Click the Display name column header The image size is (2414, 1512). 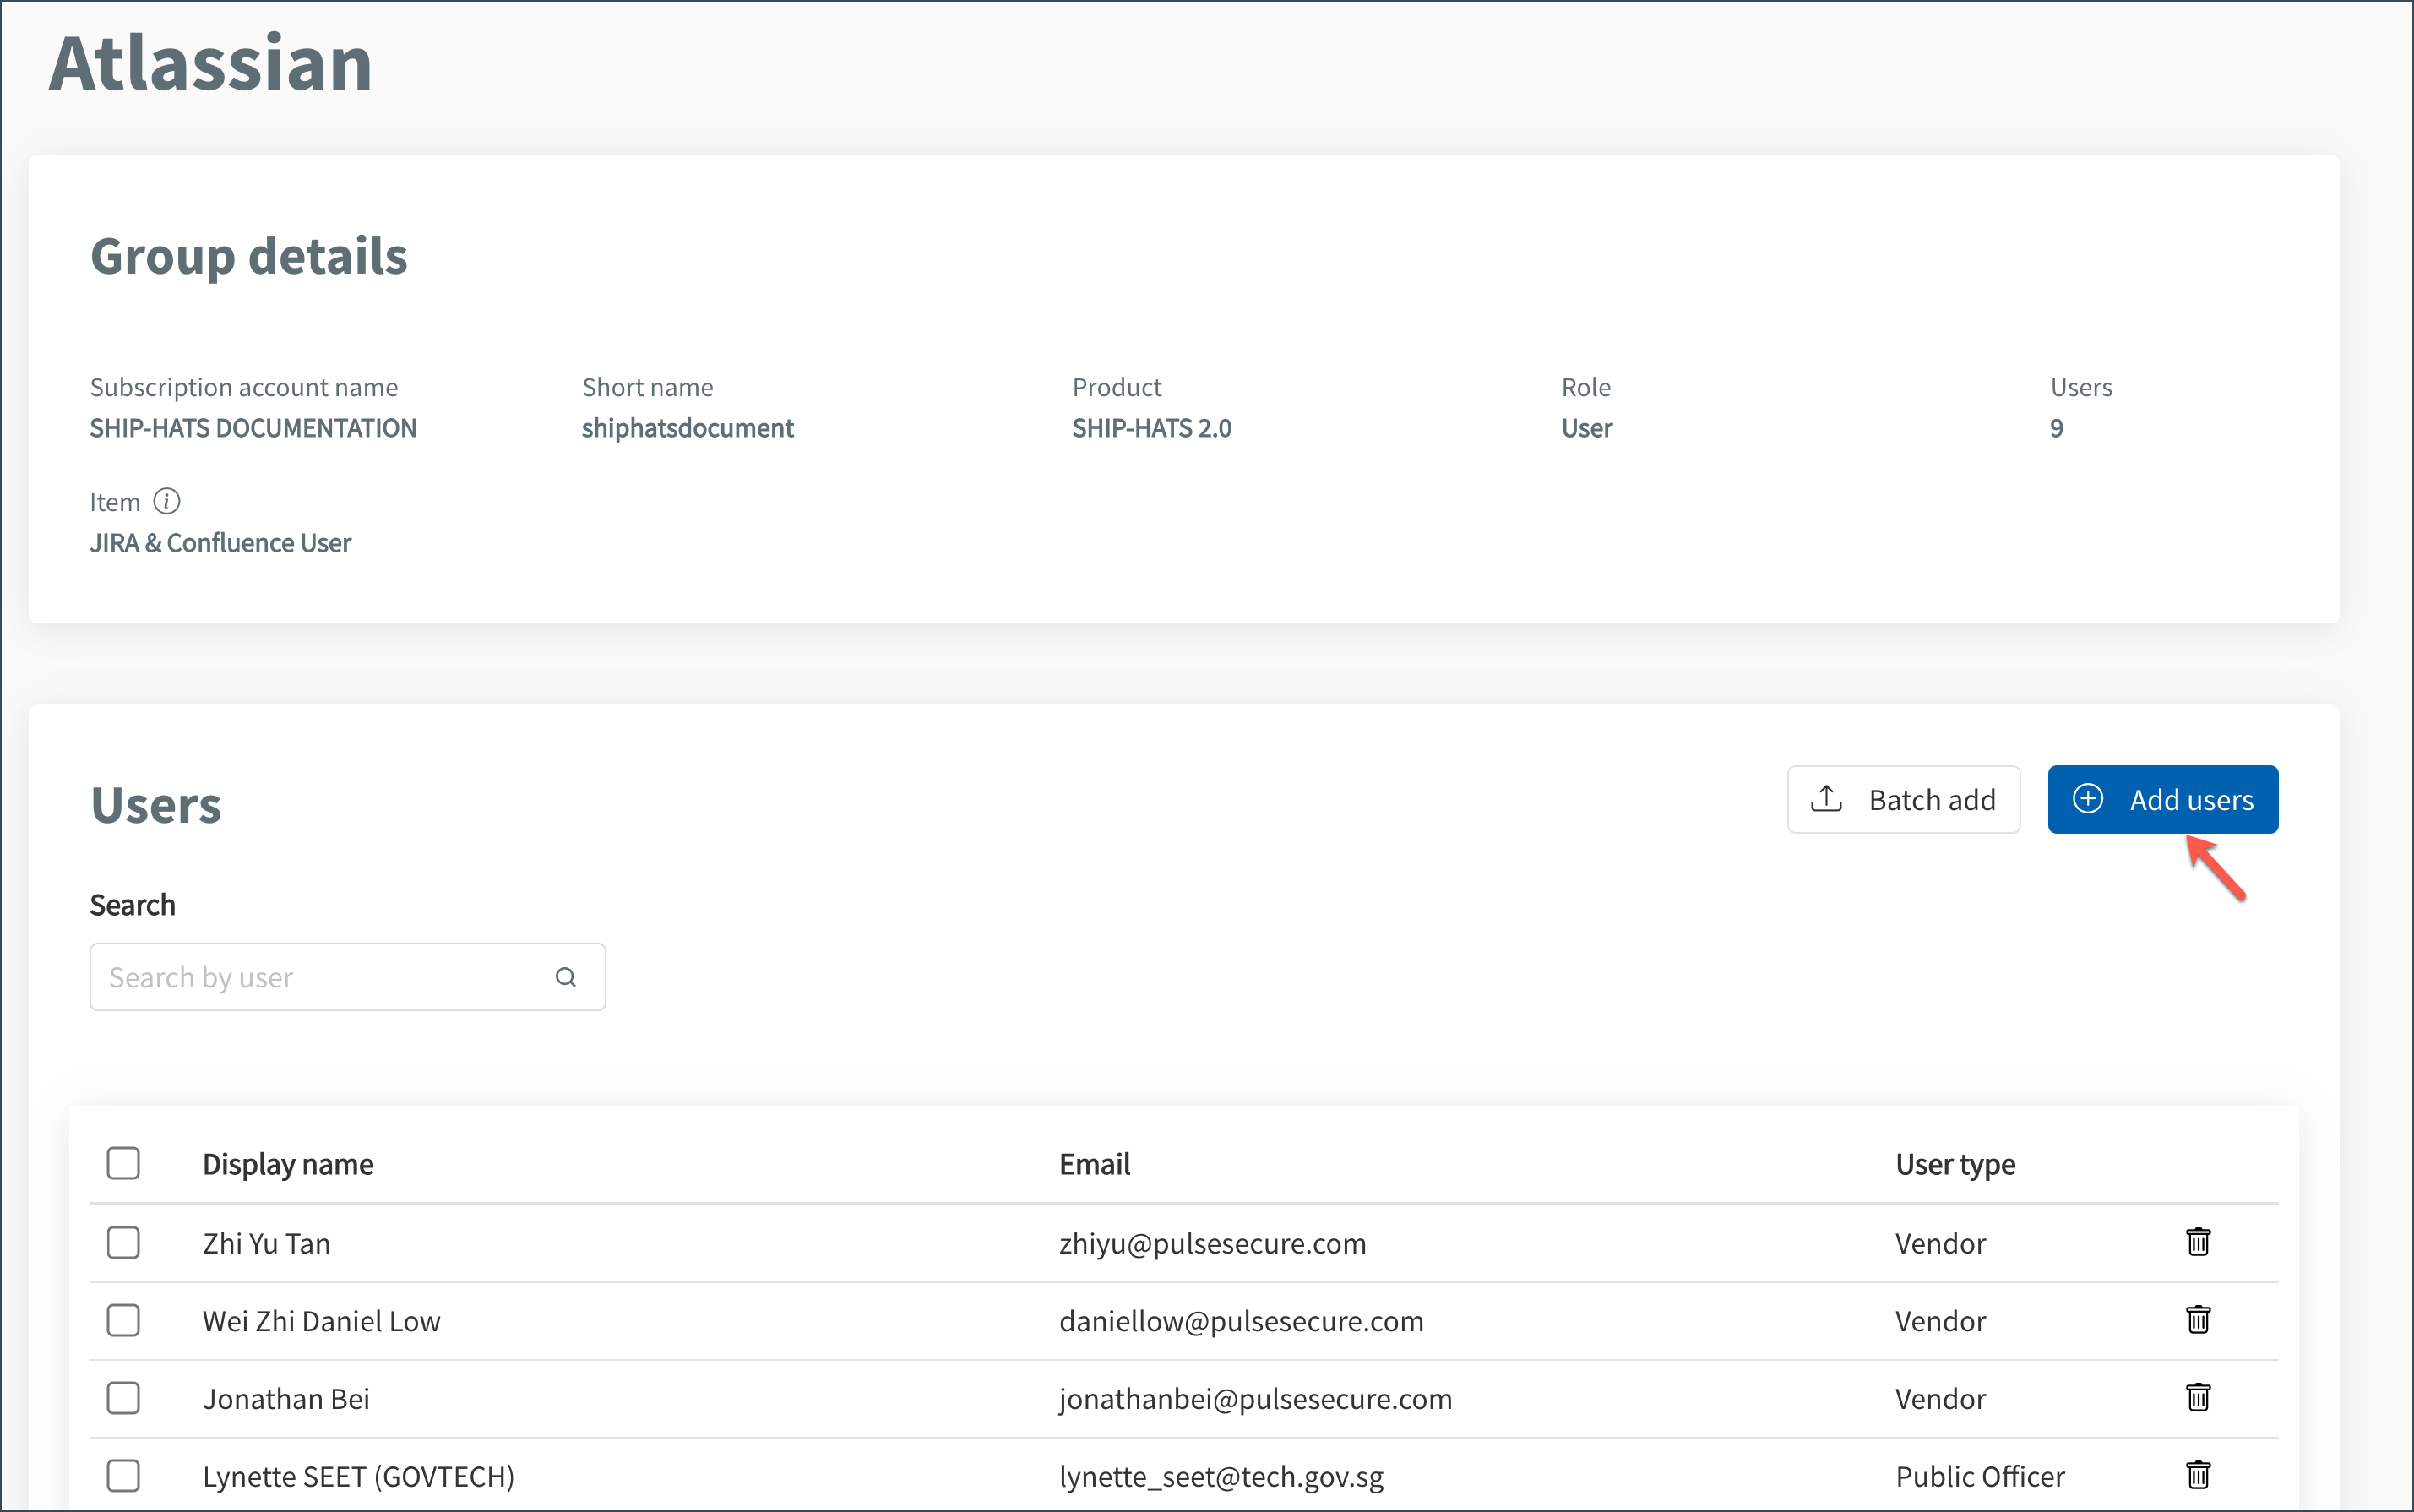click(288, 1164)
